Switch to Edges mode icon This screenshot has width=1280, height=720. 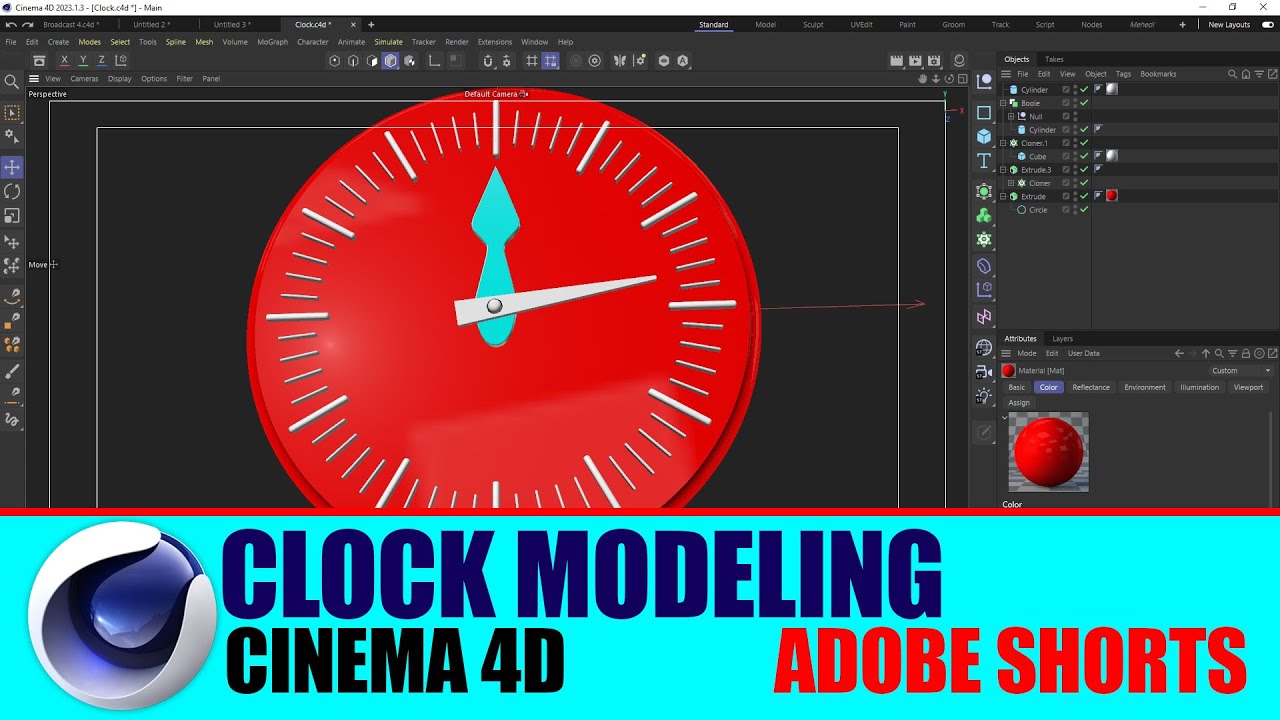353,61
